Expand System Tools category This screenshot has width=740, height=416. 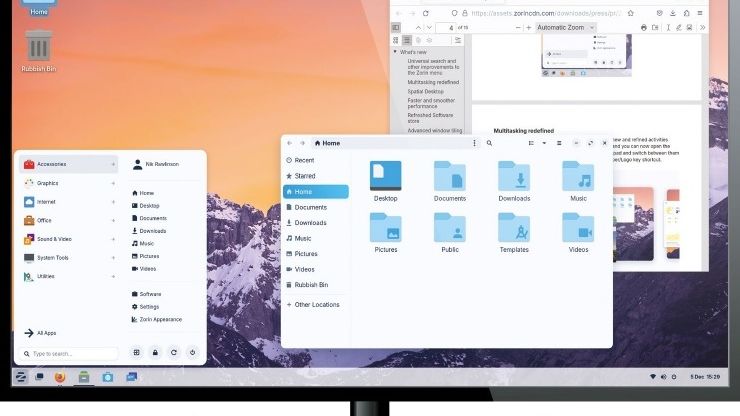[x=68, y=257]
